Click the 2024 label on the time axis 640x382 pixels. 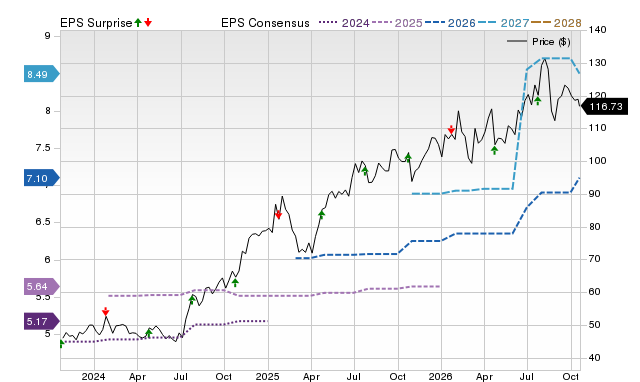click(93, 376)
